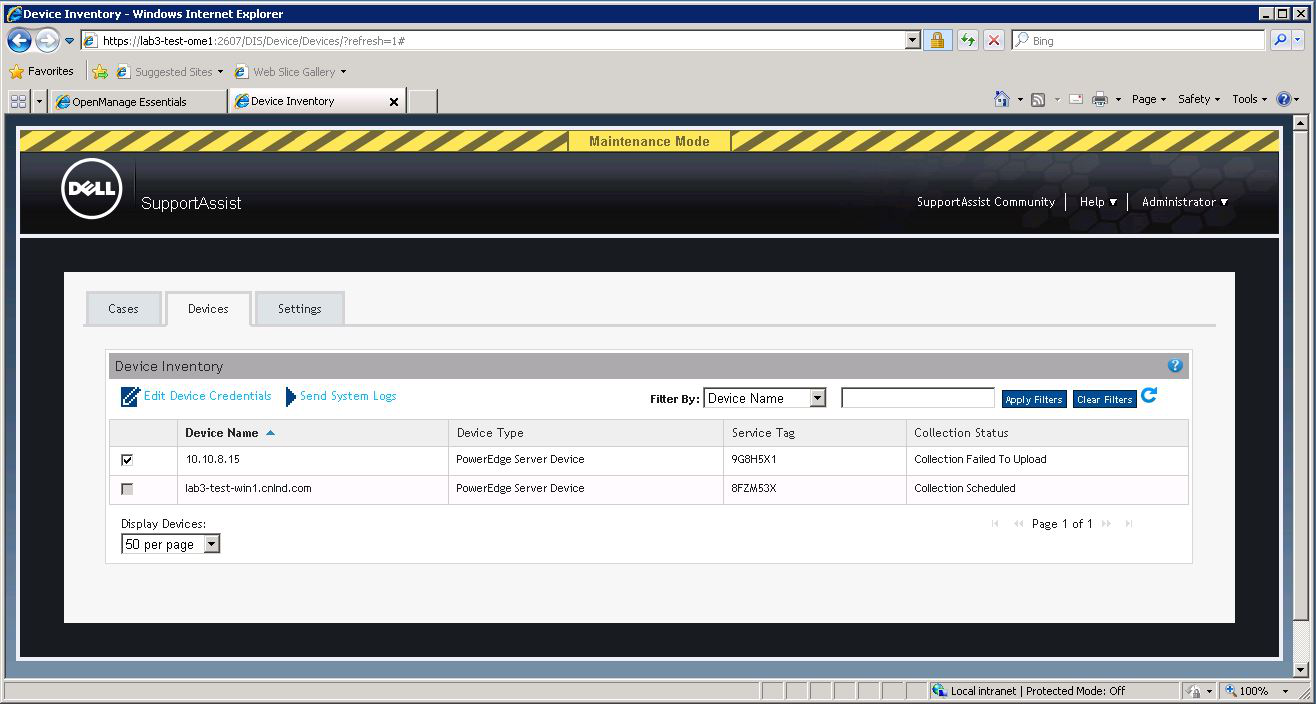Expand the address bar autocomplete dropdown arrow
Screen dimensions: 1316x704
pyautogui.click(x=912, y=41)
